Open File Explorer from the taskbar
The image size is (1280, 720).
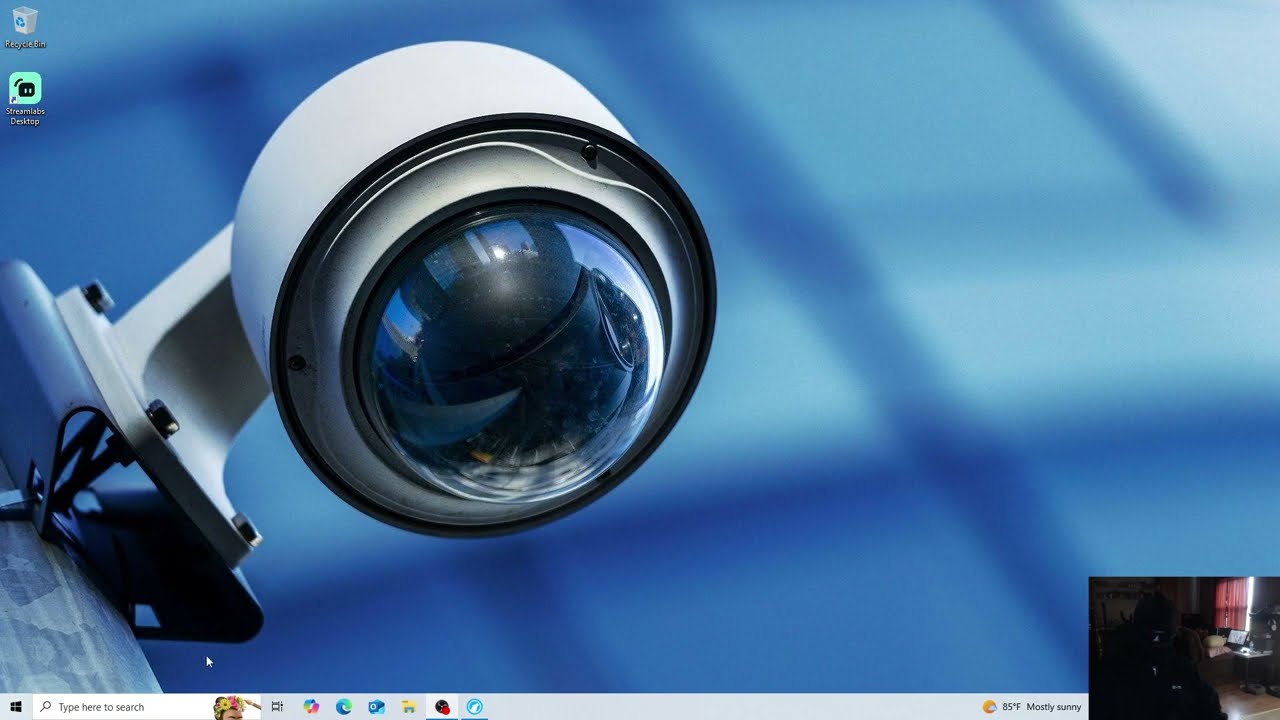click(409, 707)
